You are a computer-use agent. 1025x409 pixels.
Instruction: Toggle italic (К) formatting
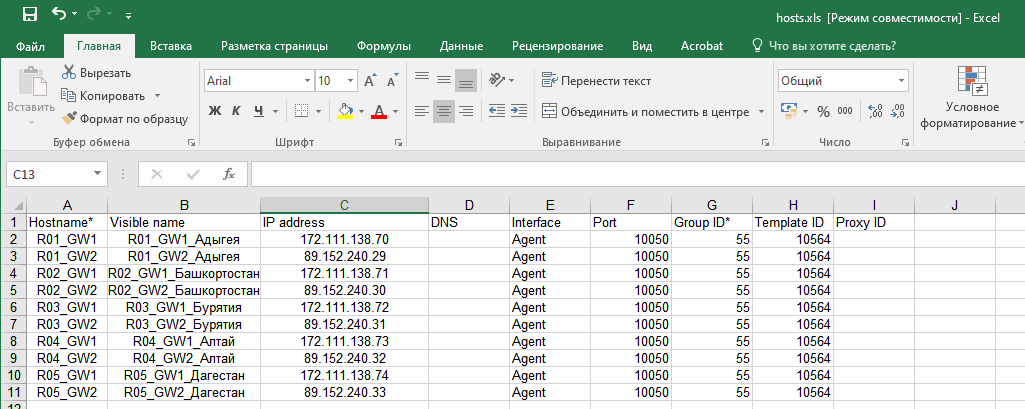[x=236, y=111]
